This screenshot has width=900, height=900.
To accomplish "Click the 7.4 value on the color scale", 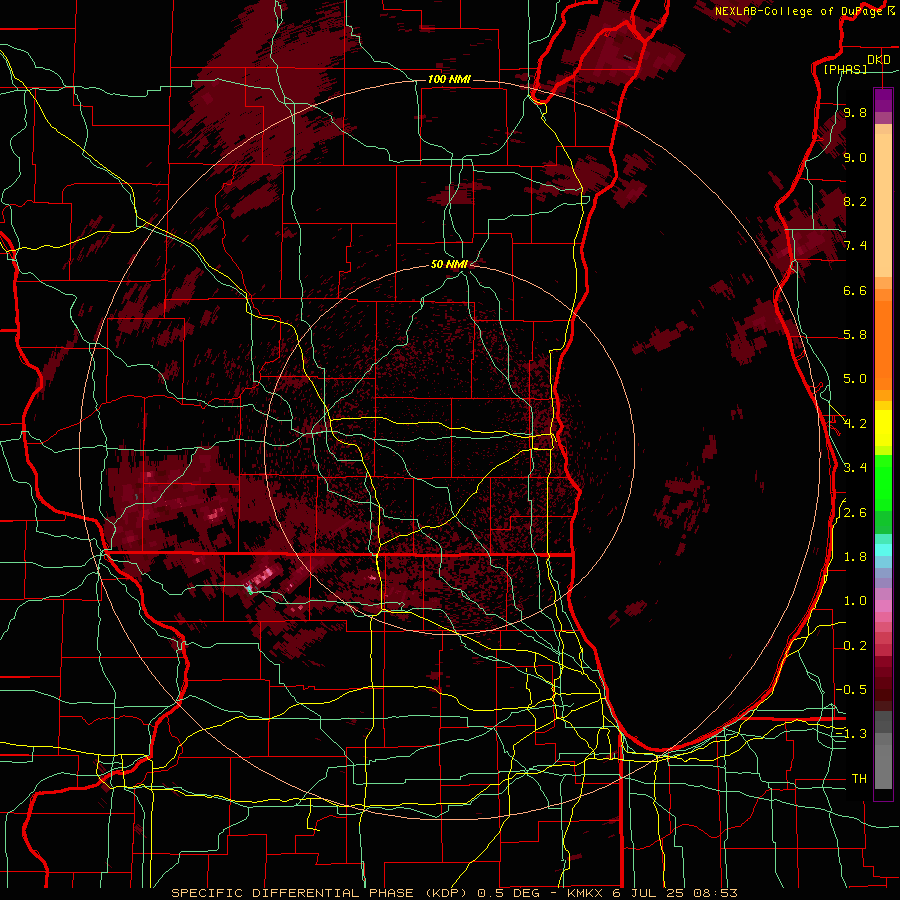I will pos(855,246).
